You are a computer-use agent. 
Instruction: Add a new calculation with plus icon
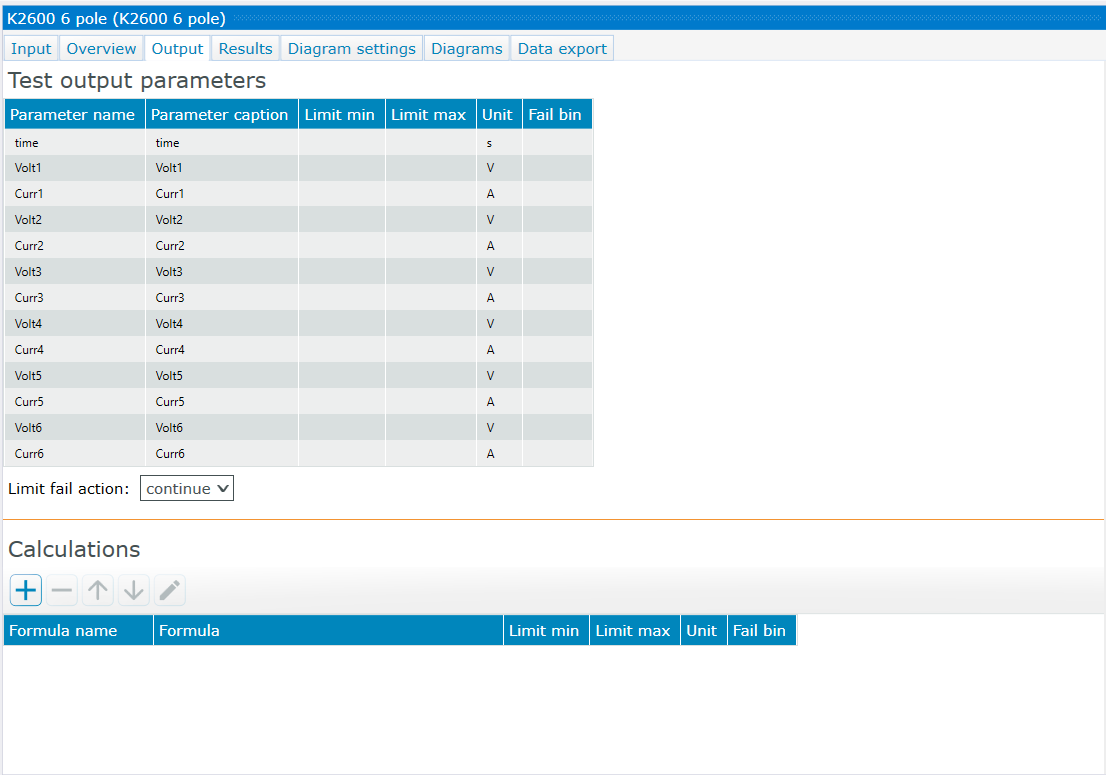pos(26,590)
